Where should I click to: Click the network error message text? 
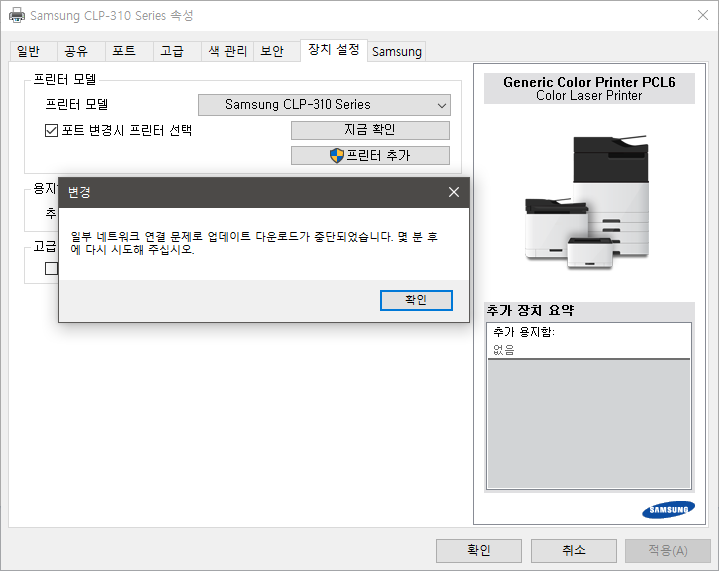pyautogui.click(x=254, y=243)
